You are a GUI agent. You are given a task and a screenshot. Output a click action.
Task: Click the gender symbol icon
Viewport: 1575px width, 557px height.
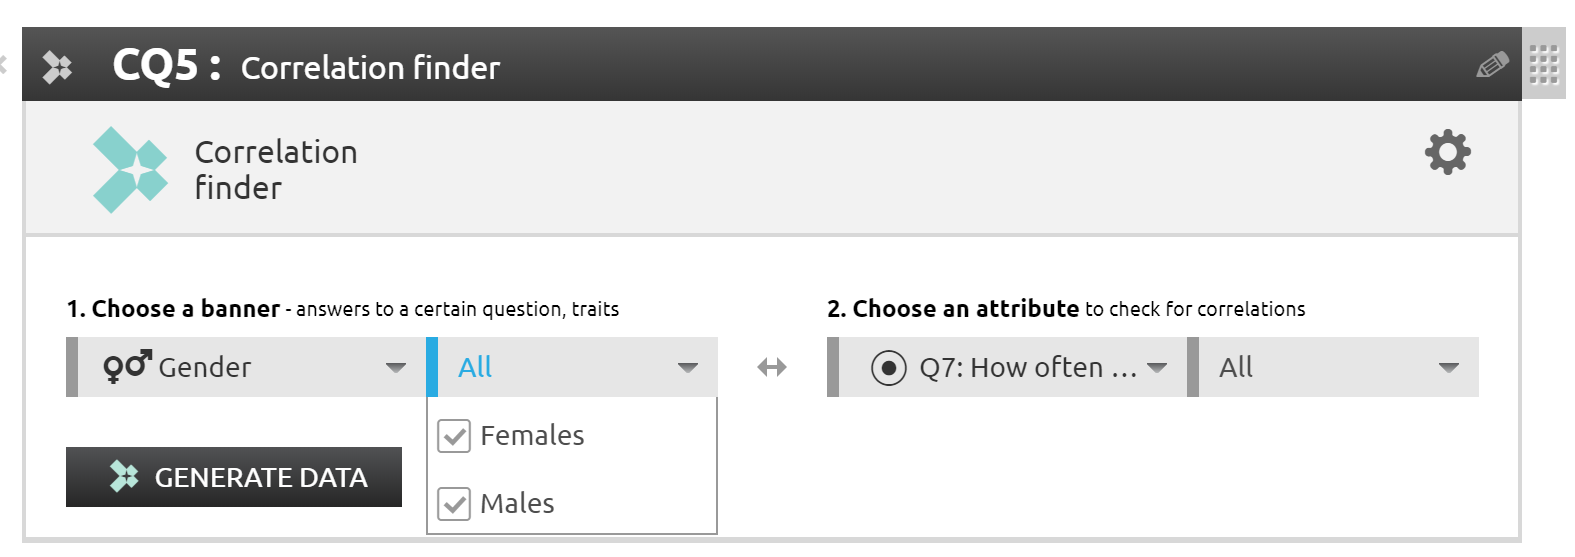point(127,367)
